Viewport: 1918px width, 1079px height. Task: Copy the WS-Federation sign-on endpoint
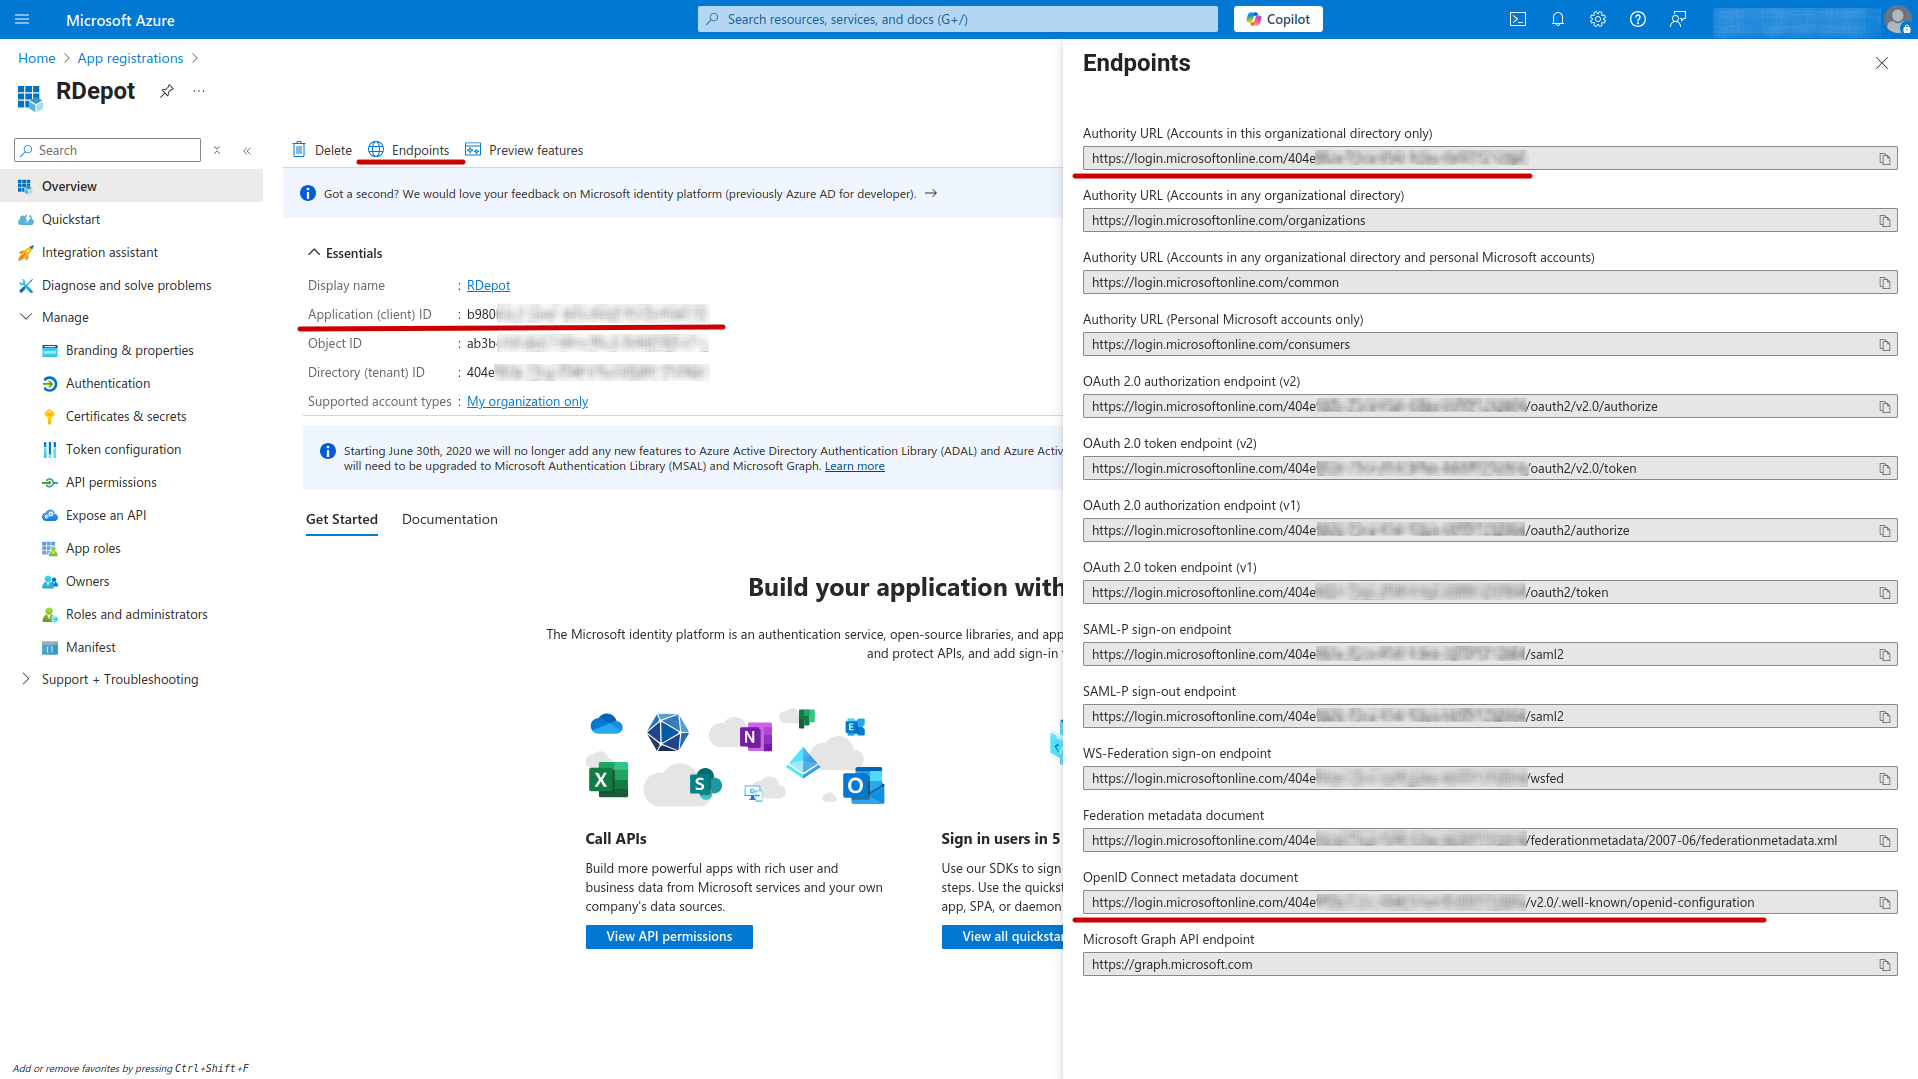tap(1884, 778)
